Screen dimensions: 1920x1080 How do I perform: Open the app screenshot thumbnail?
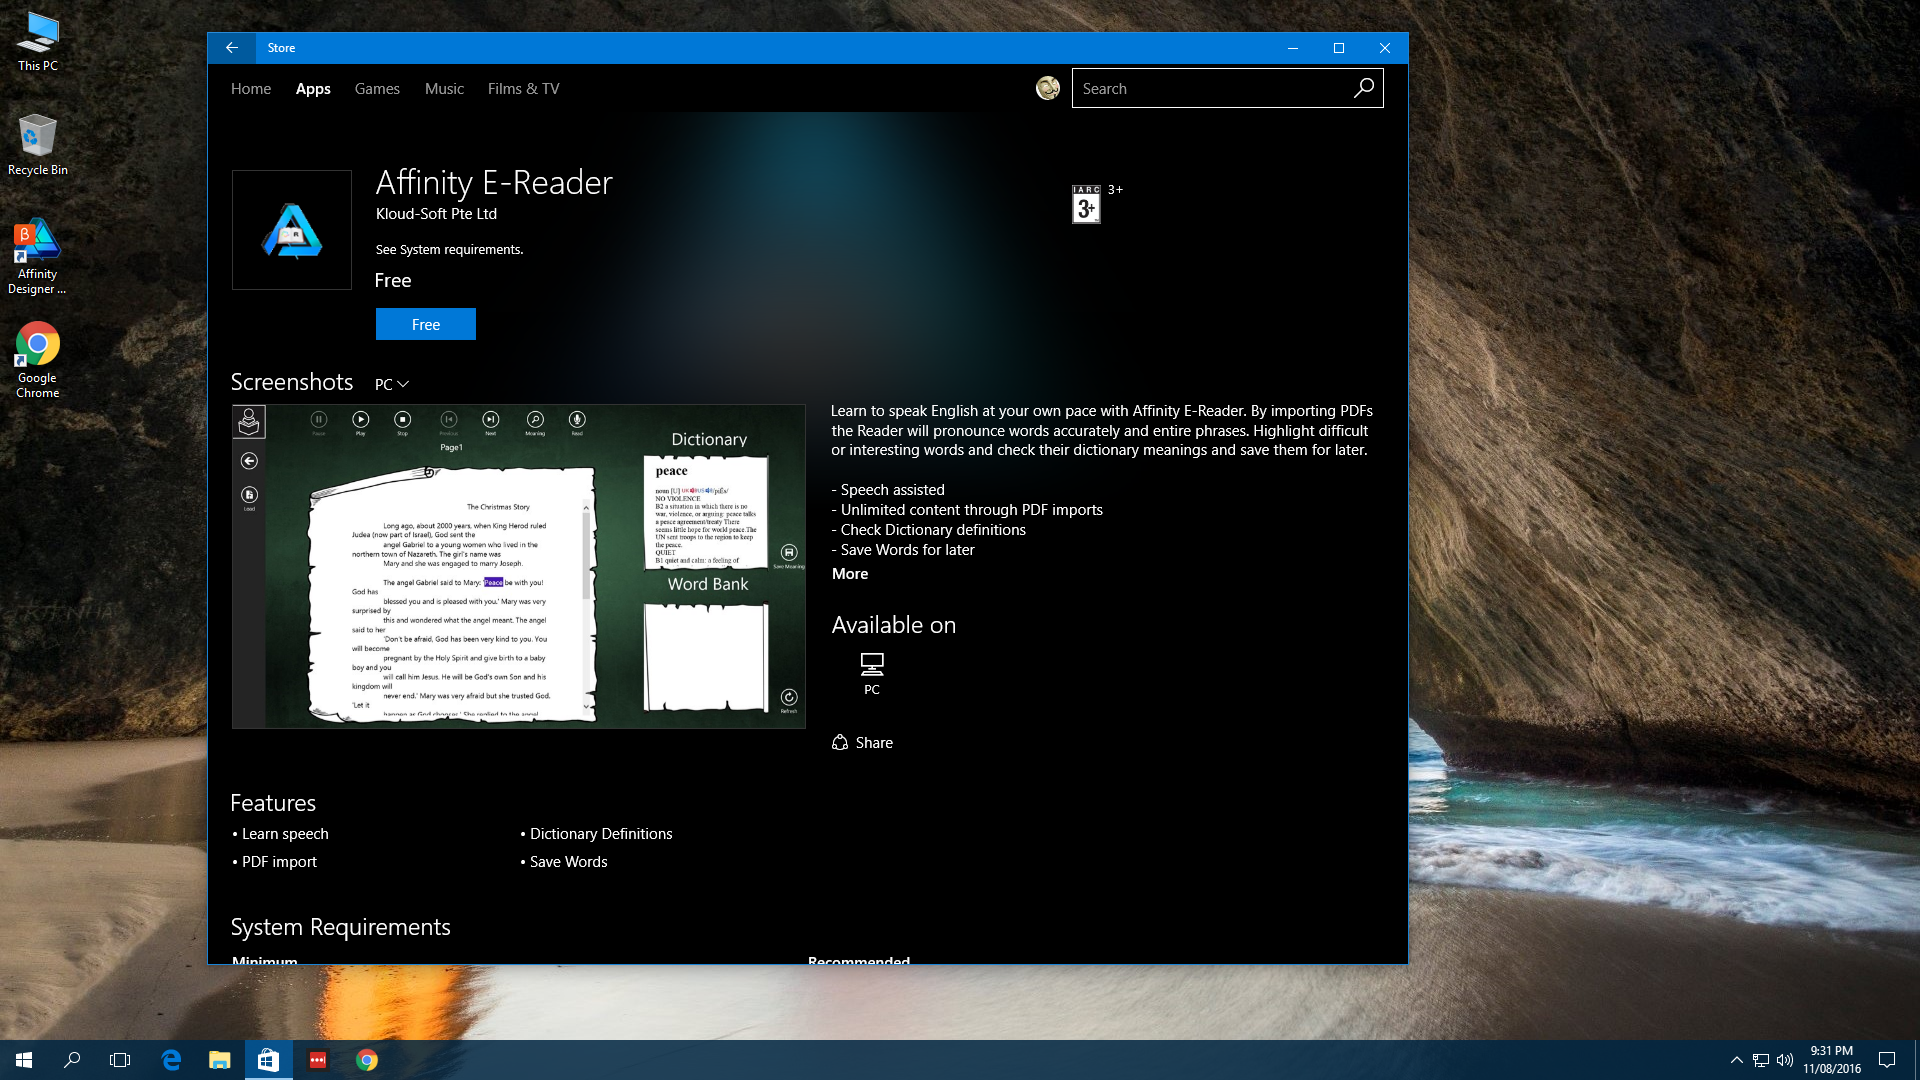519,566
